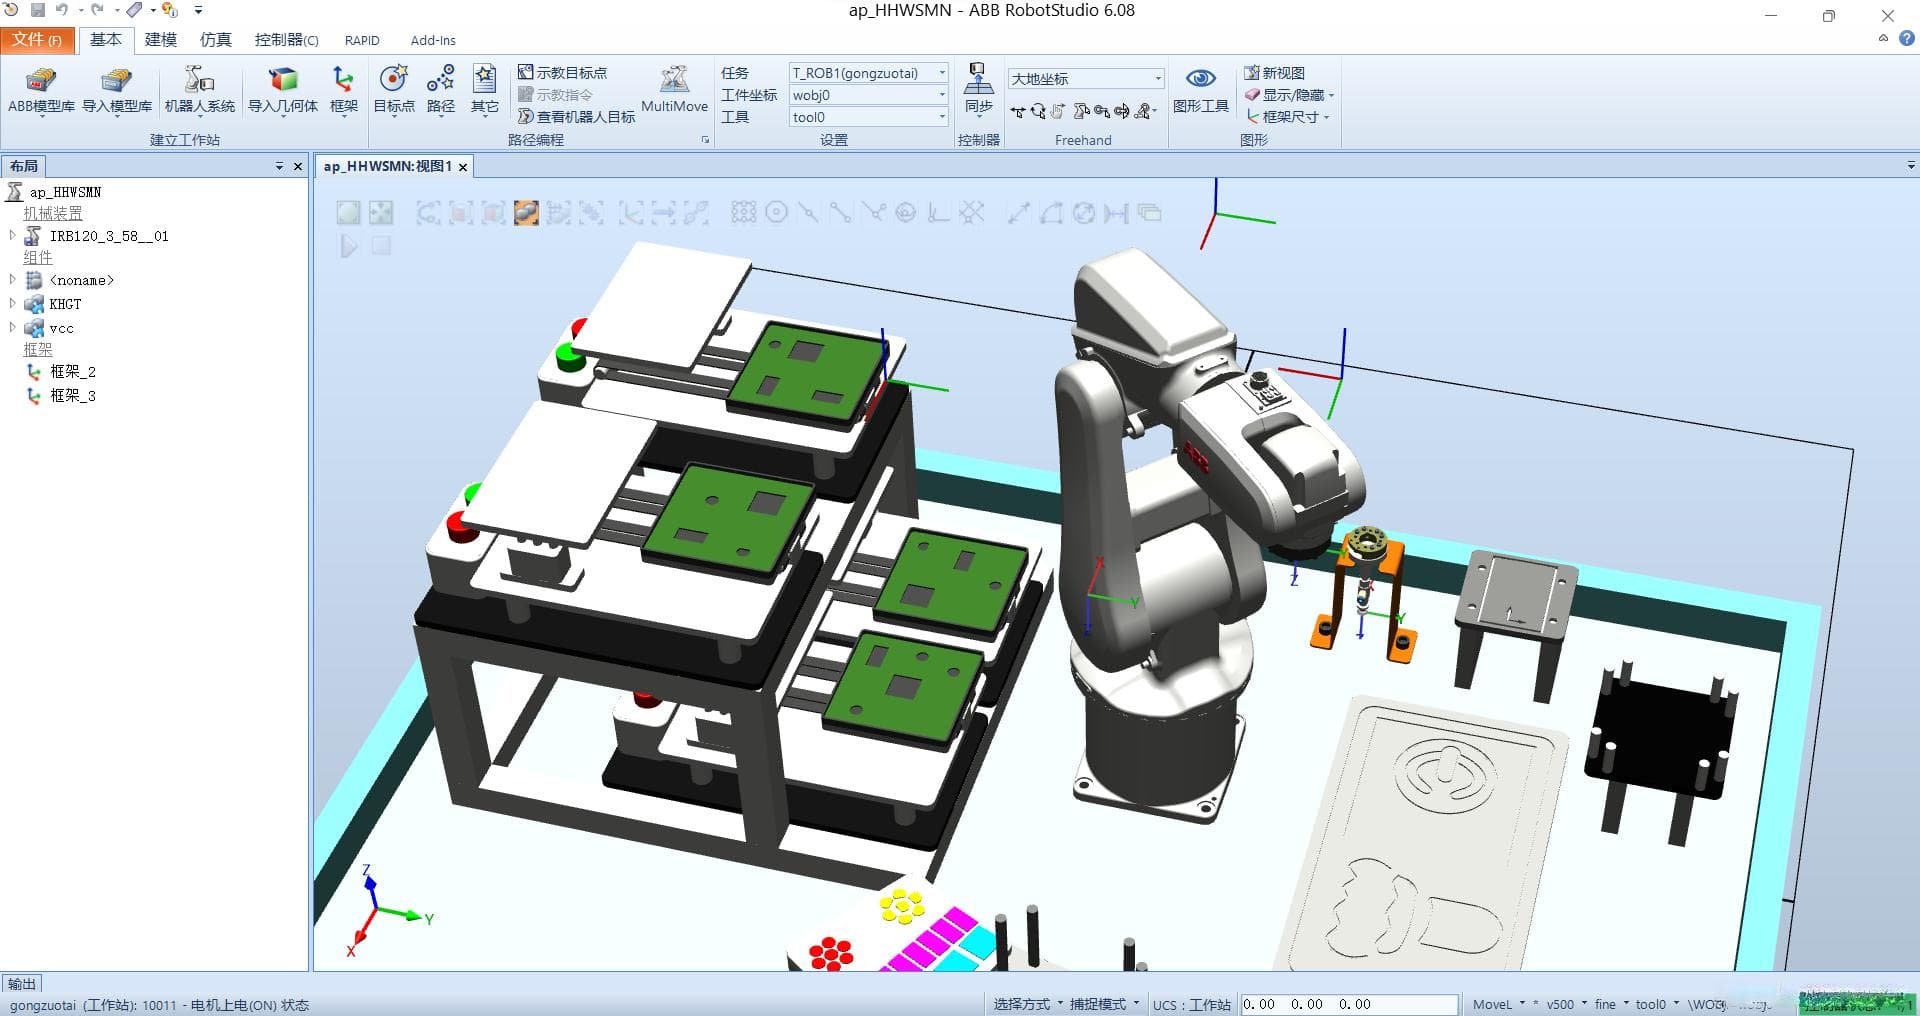The image size is (1920, 1016).
Task: Open the 框架尺寸 frame size dropdown
Action: tap(1287, 117)
